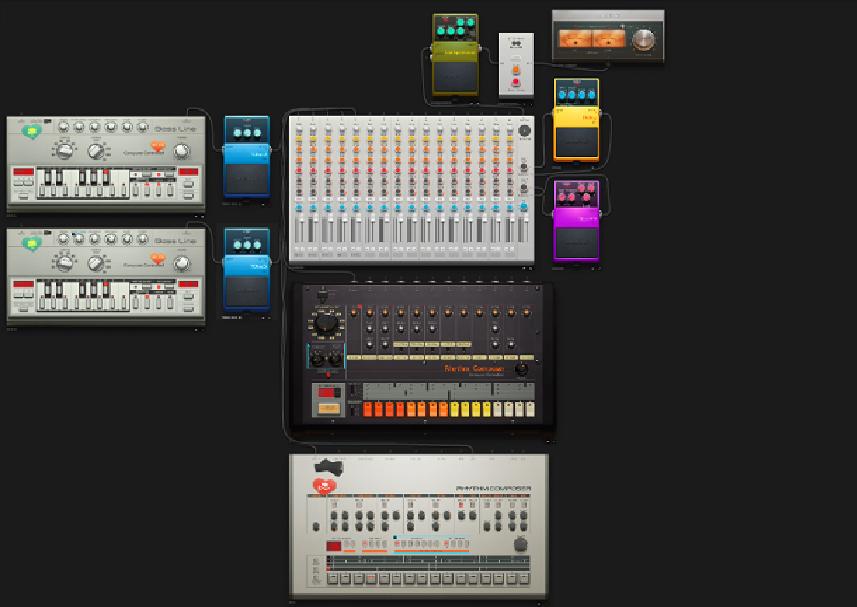
Task: Click the large silver knob on the VU meter unit
Action: click(643, 40)
